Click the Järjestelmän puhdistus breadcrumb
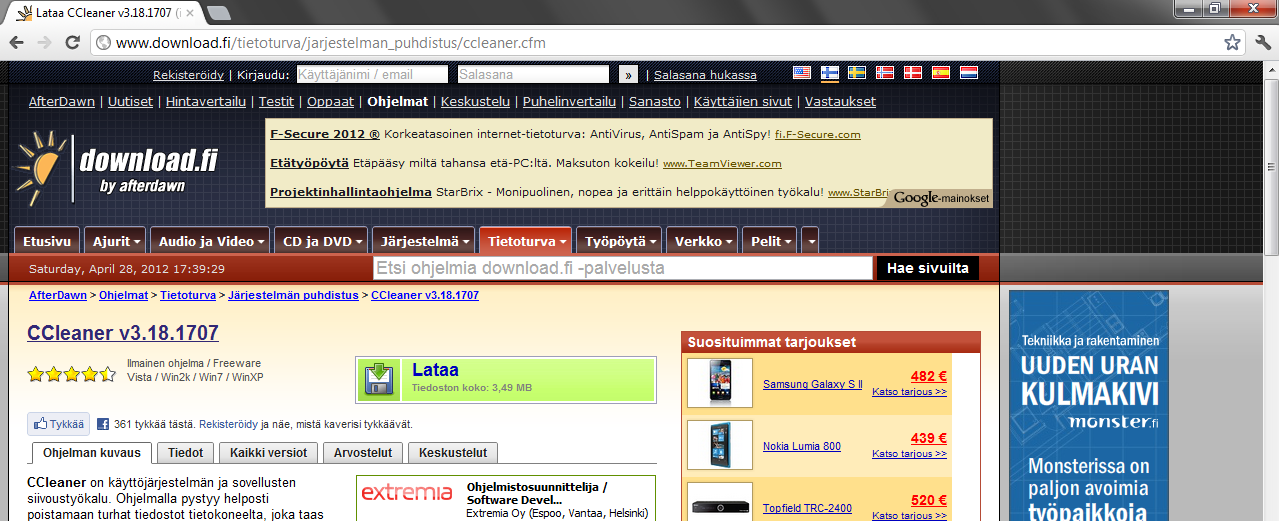 293,296
